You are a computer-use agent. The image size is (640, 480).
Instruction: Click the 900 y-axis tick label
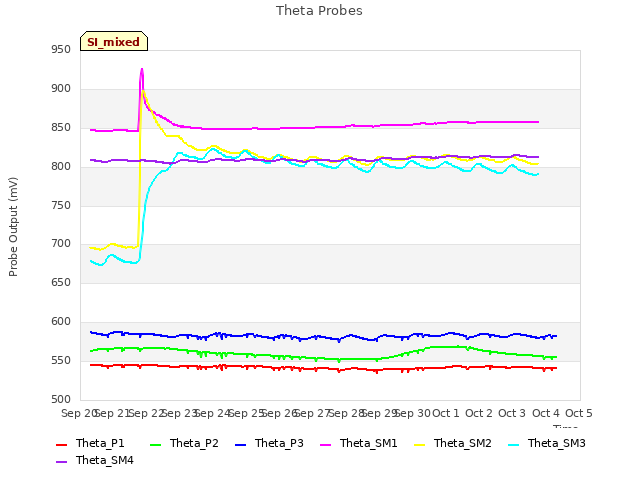[x=61, y=89]
